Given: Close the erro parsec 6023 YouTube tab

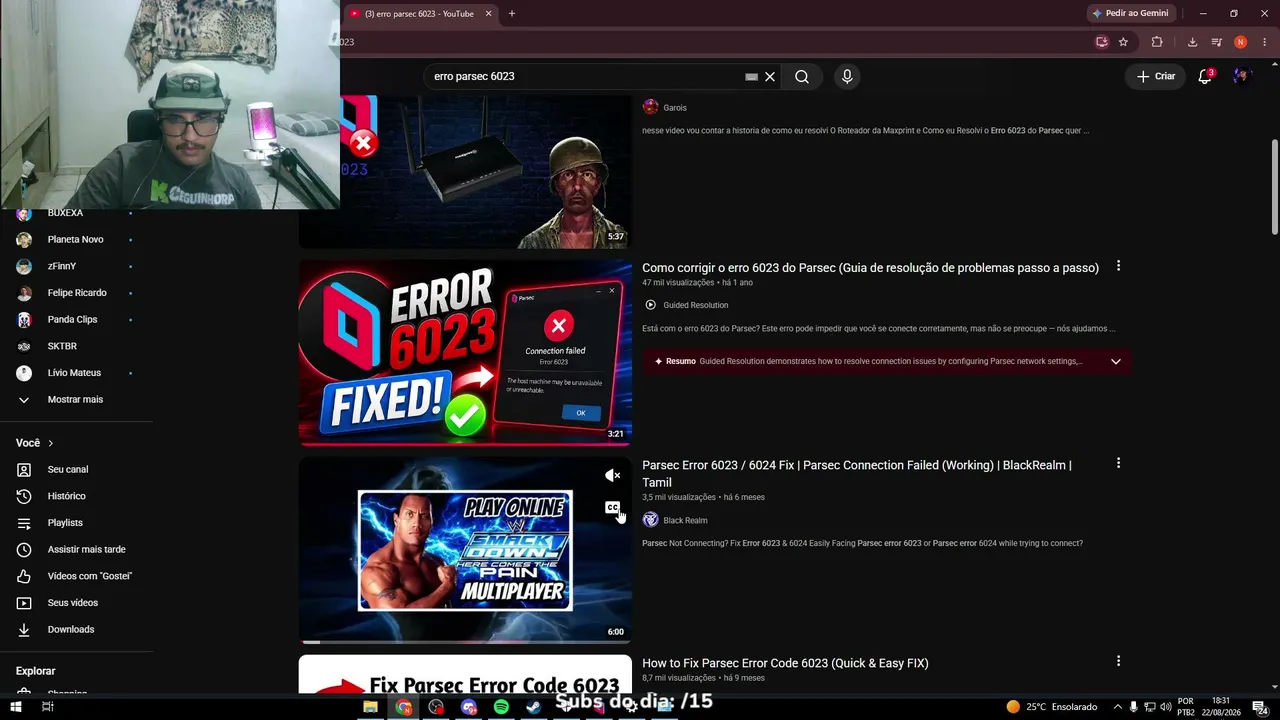Looking at the screenshot, I should click(x=488, y=14).
